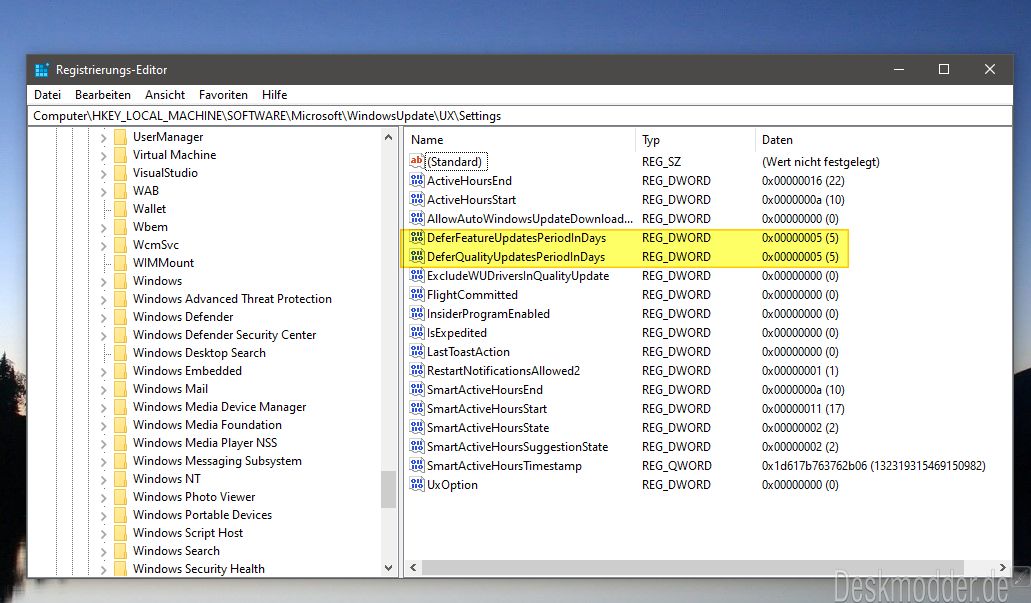Click the icon beside DeferQualityUpdatesPeriodInDays
This screenshot has height=603, width=1031.
point(417,256)
